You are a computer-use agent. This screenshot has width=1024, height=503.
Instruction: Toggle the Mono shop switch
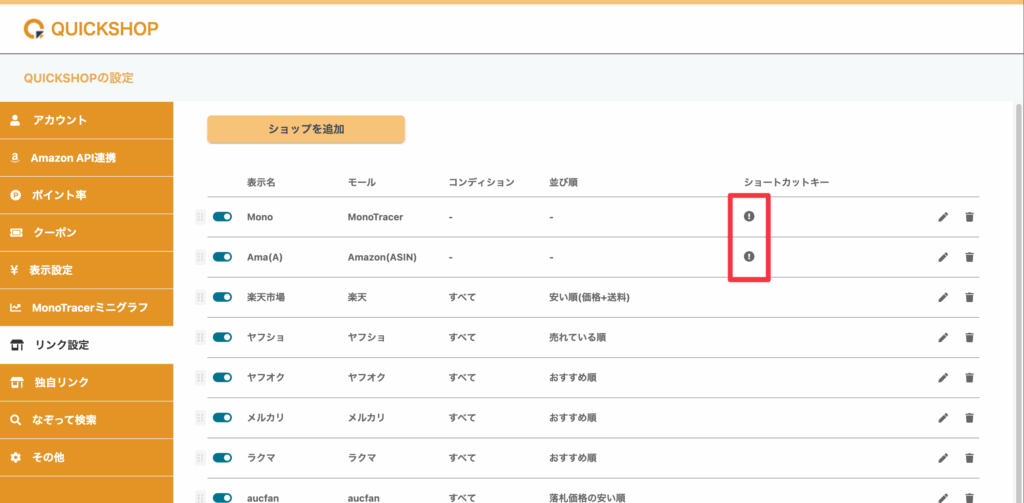pyautogui.click(x=223, y=217)
